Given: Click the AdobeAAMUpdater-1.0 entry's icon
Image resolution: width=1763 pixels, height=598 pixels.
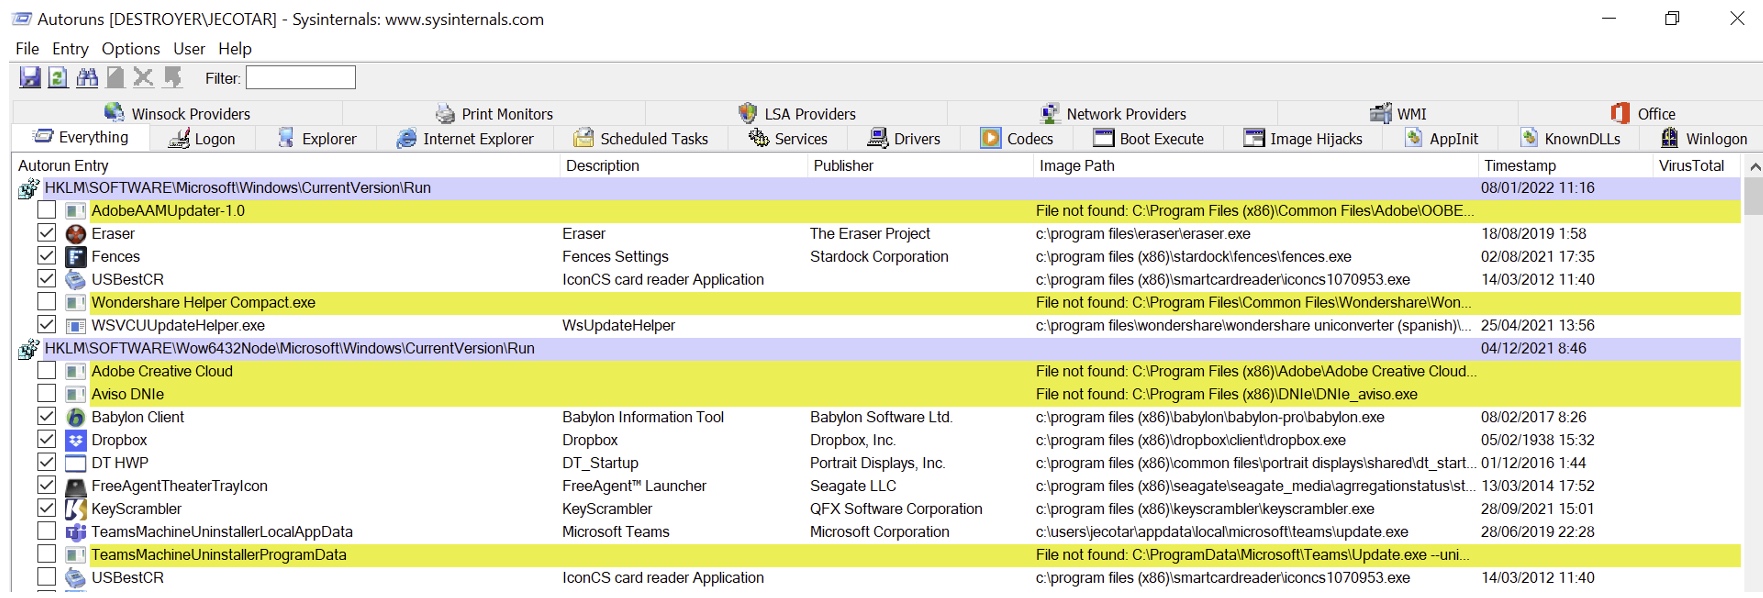Looking at the screenshot, I should point(75,211).
